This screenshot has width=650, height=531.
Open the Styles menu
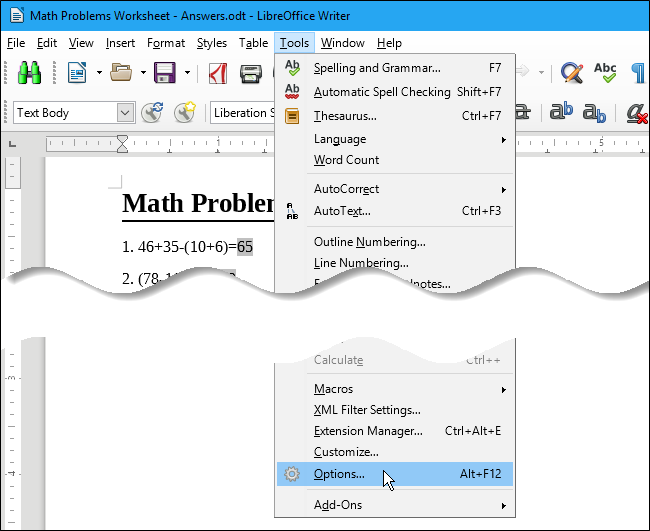tap(212, 43)
